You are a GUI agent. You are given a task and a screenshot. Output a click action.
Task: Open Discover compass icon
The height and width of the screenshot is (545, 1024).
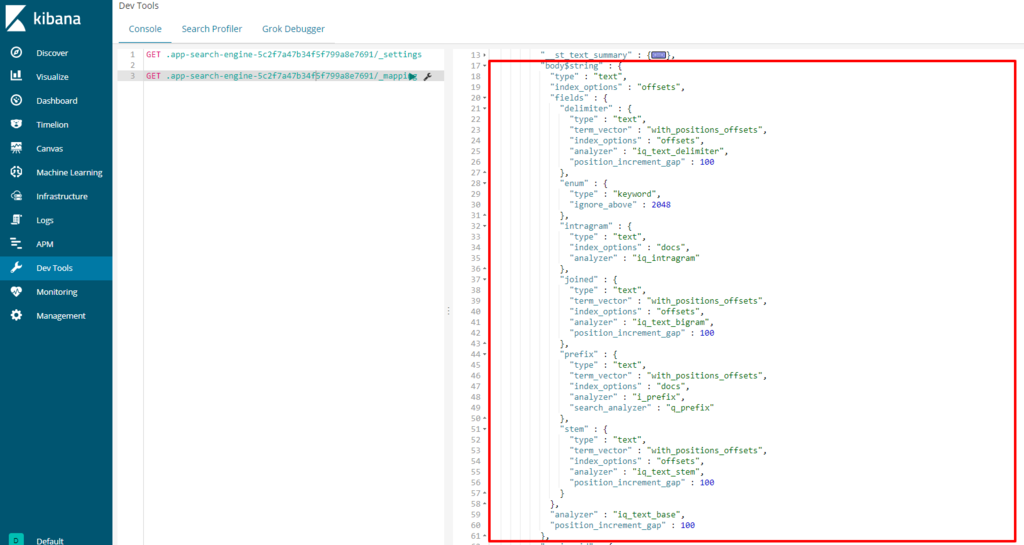[16, 53]
